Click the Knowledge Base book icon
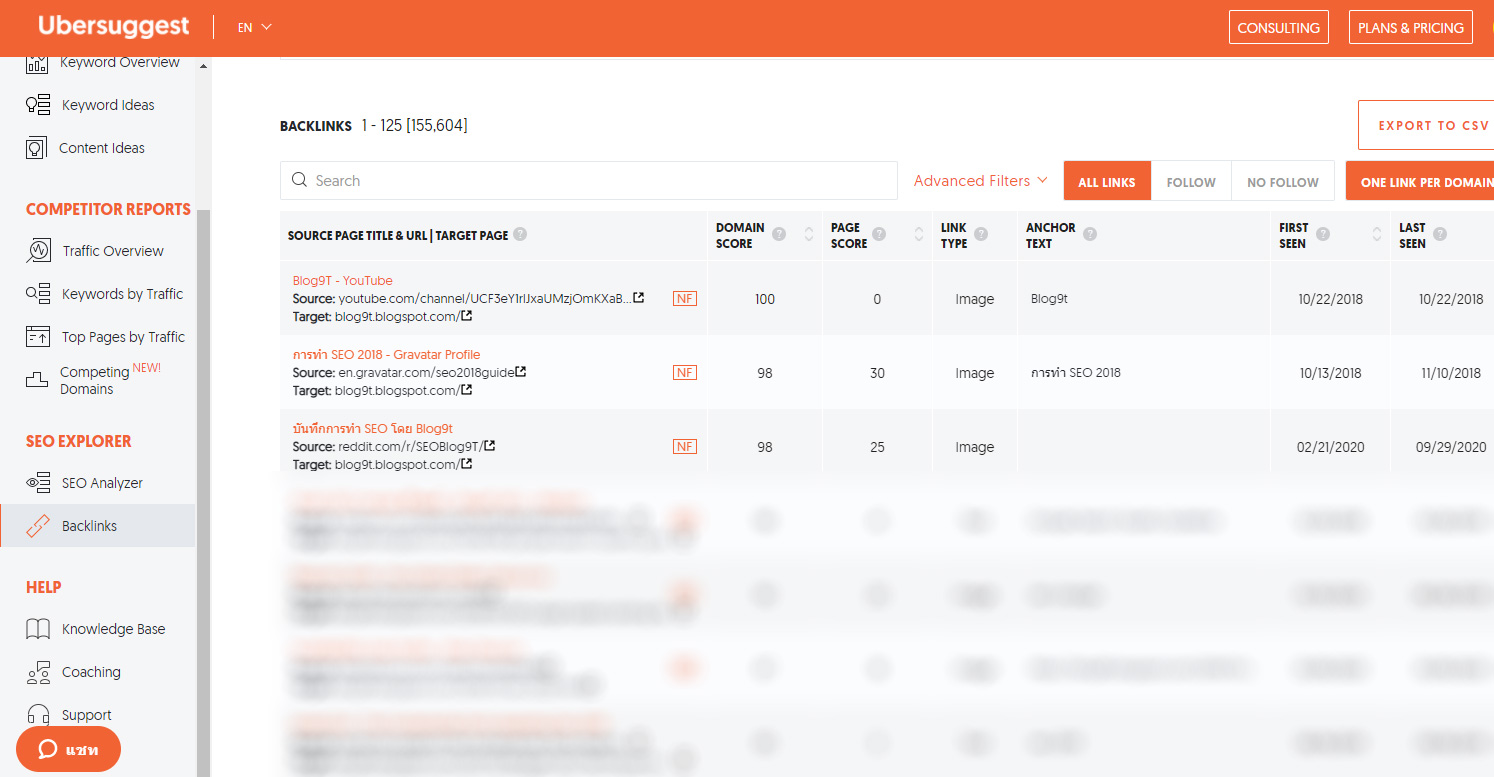This screenshot has width=1494, height=777. [x=38, y=629]
